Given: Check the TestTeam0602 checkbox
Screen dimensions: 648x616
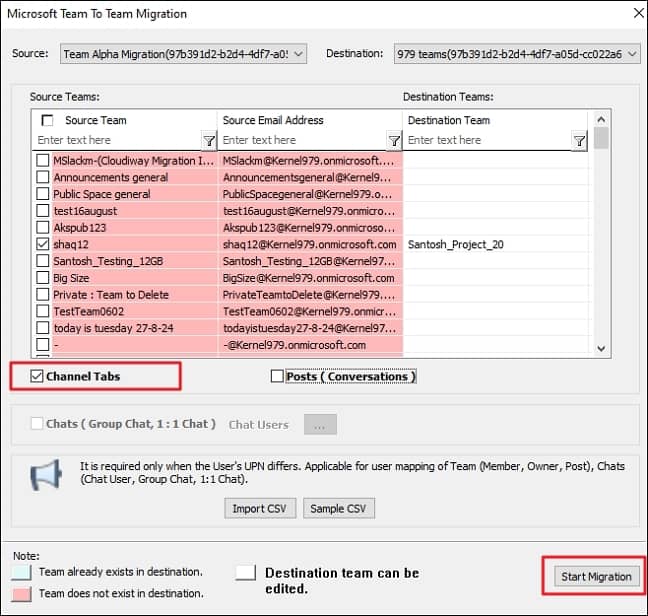Looking at the screenshot, I should coord(43,311).
